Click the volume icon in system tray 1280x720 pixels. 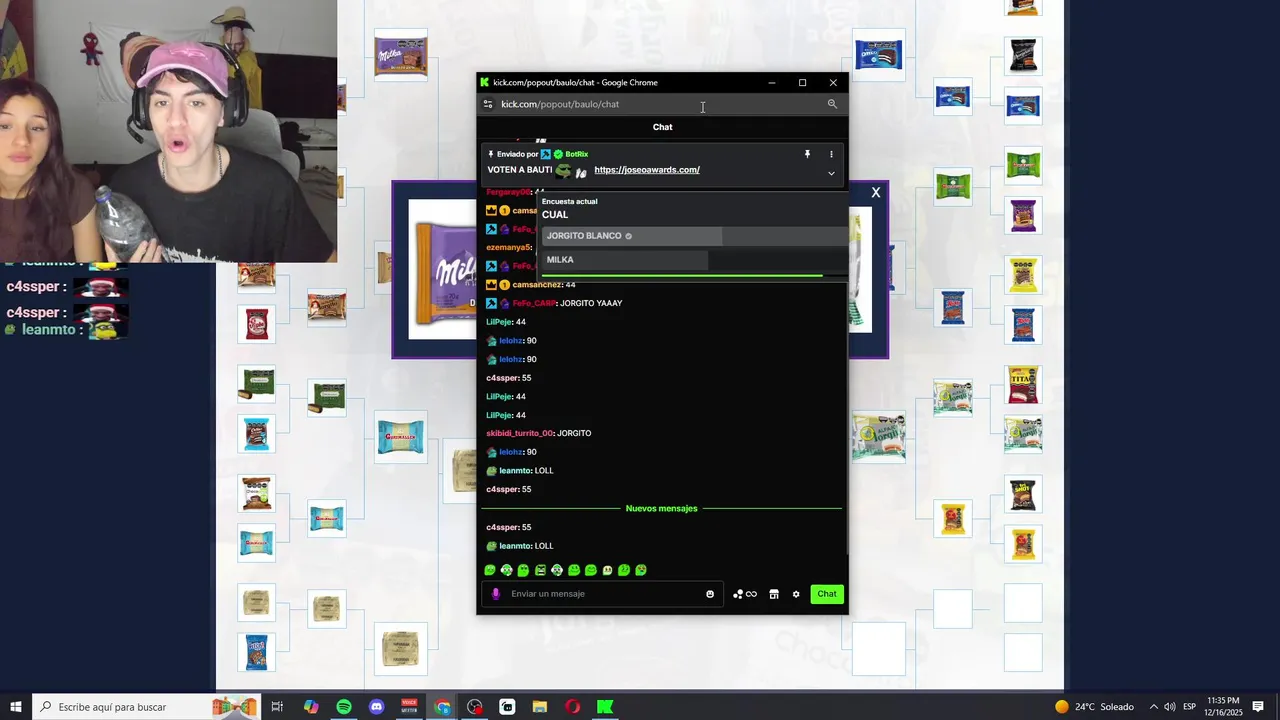point(1170,707)
